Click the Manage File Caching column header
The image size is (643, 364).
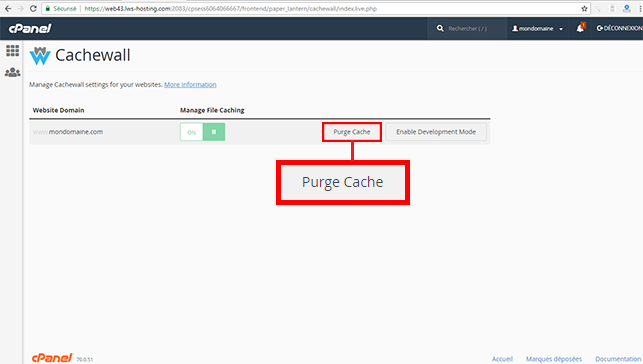click(x=212, y=110)
